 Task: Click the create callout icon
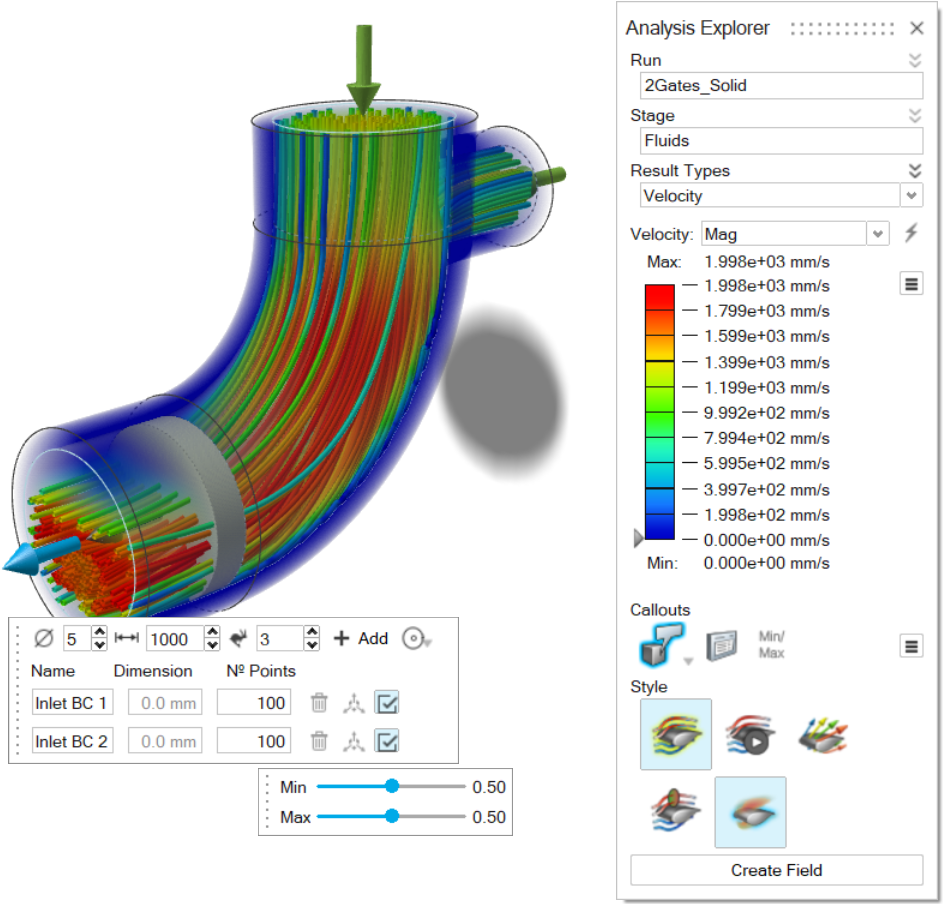(x=660, y=647)
